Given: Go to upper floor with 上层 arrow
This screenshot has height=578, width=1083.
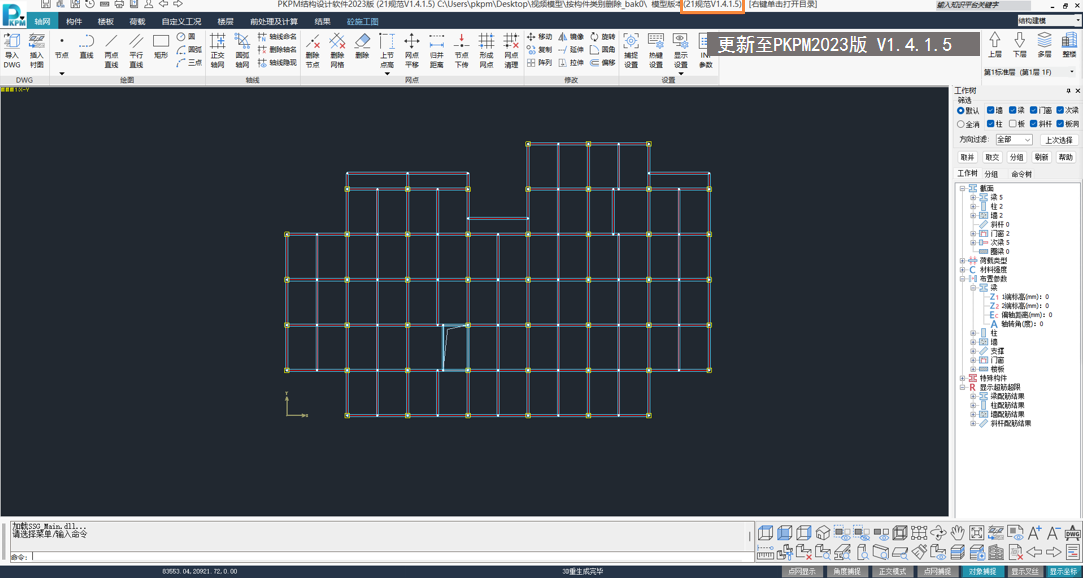Looking at the screenshot, I should click(x=995, y=45).
